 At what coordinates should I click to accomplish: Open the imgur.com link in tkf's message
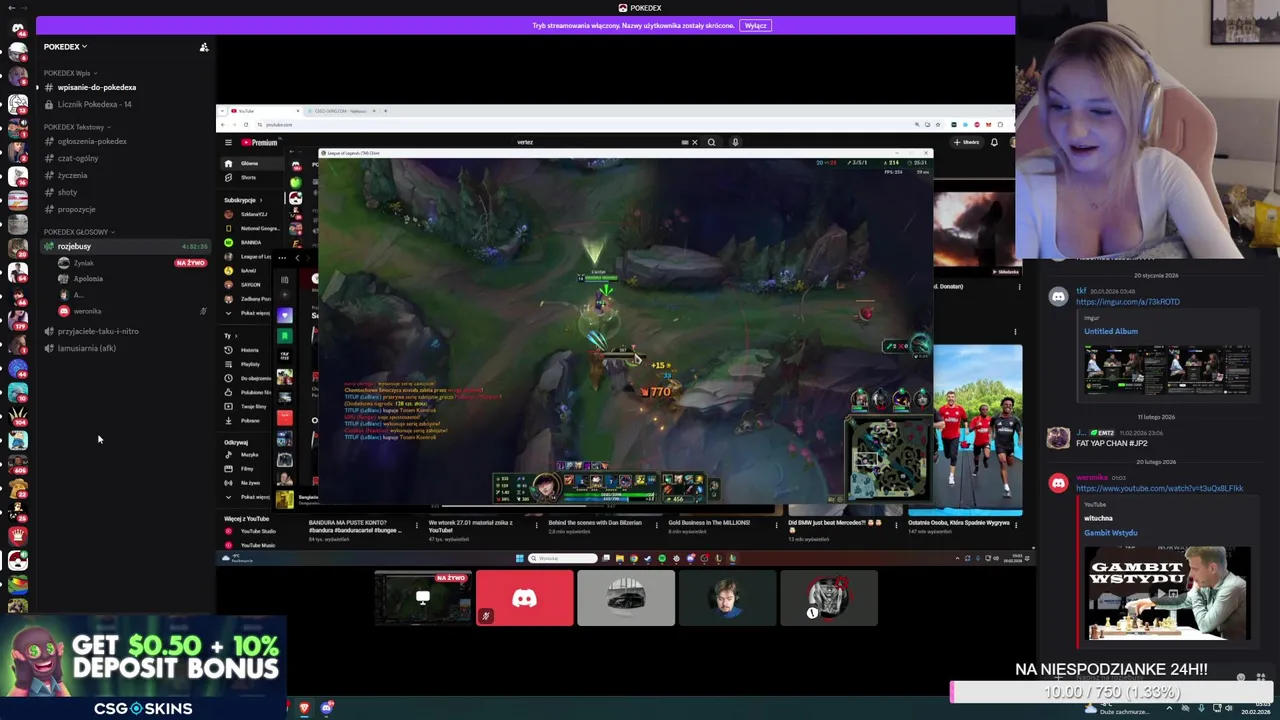(1128, 302)
